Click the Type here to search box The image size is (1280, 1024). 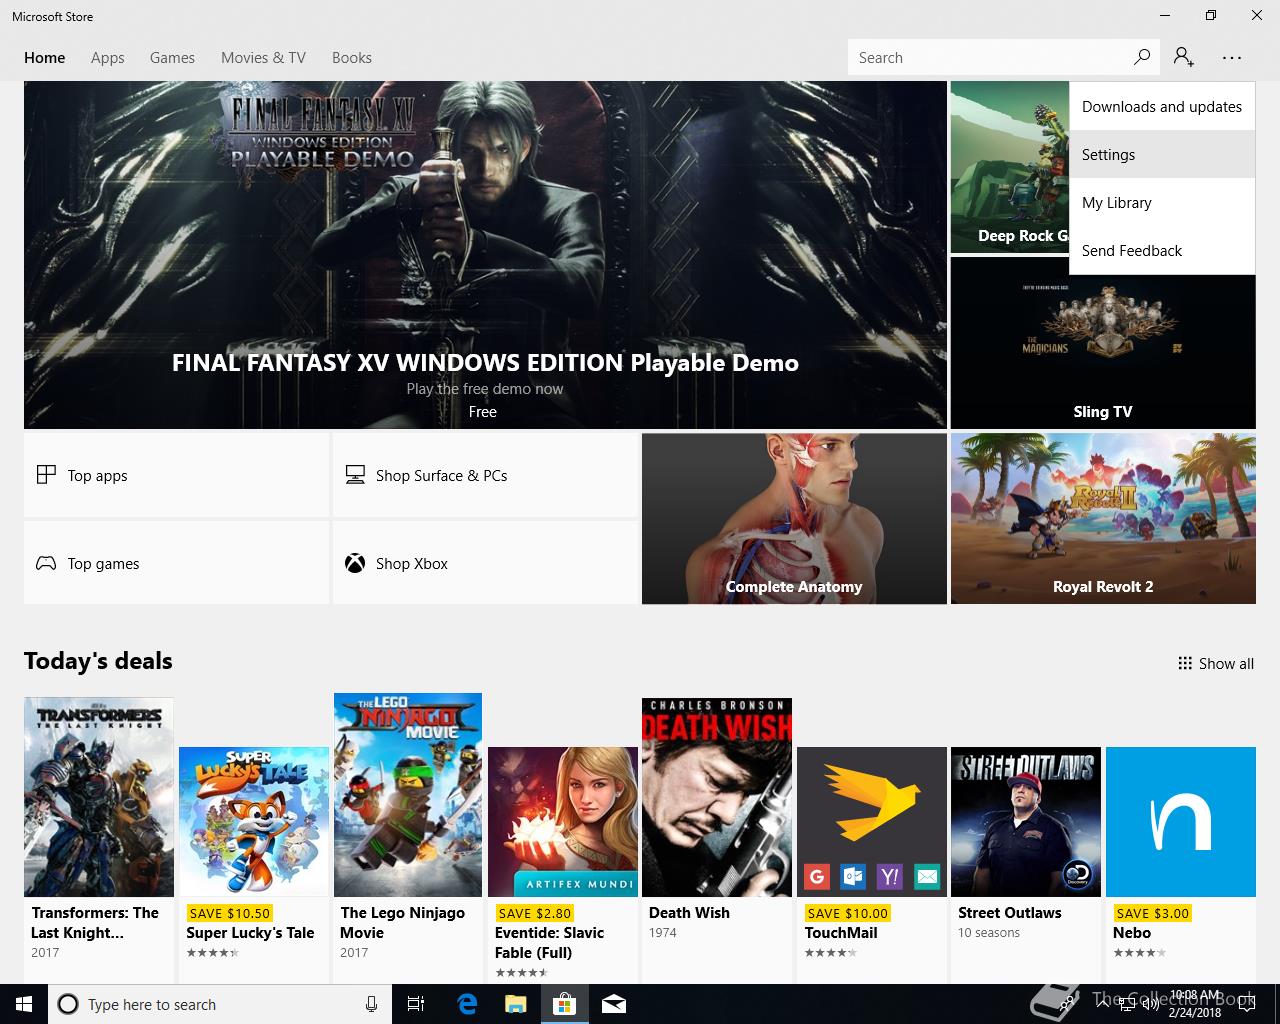pos(220,1004)
